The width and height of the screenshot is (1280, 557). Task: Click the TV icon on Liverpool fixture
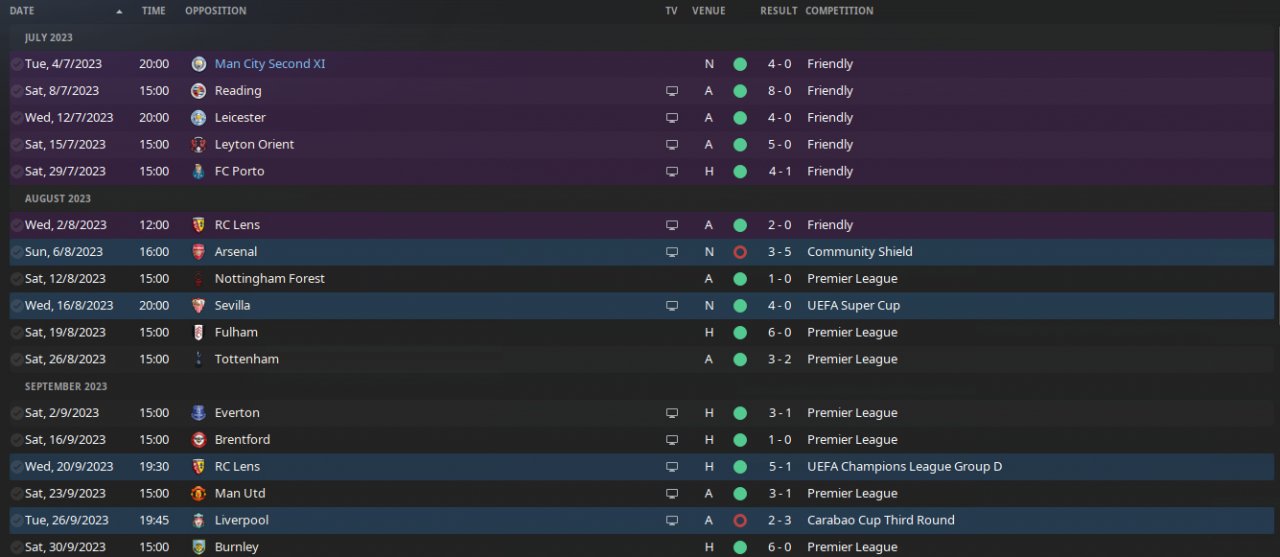point(672,520)
